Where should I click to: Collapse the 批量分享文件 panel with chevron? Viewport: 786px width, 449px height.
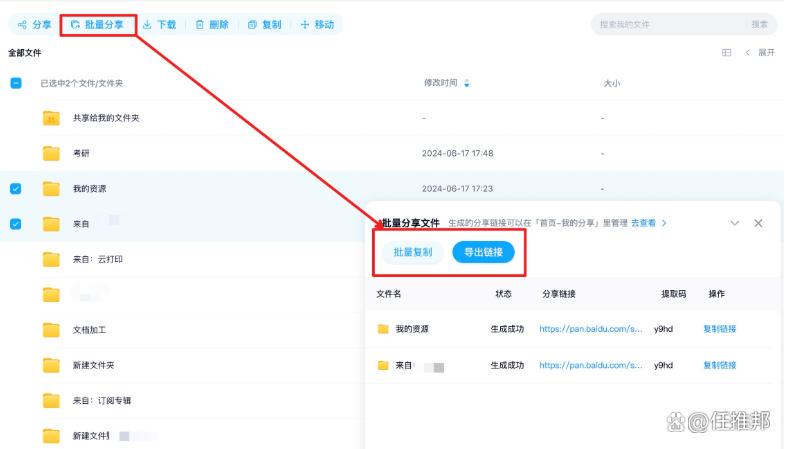tap(735, 223)
